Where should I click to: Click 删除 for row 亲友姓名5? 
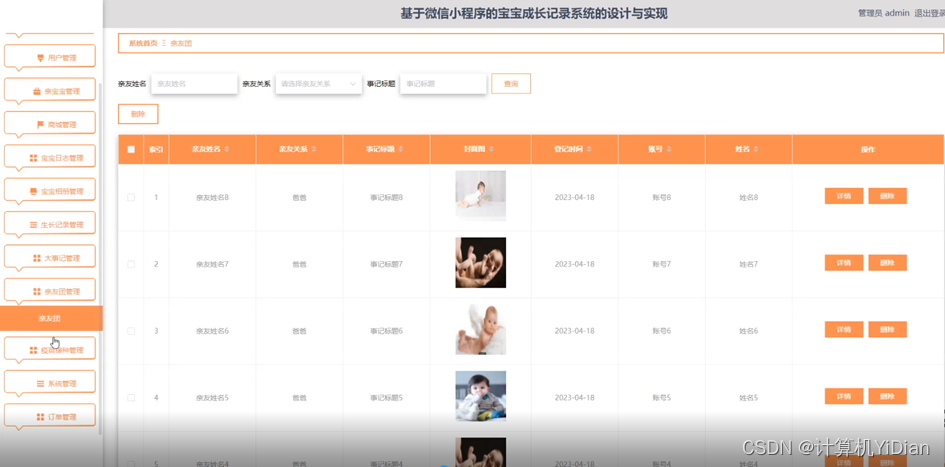[x=887, y=396]
